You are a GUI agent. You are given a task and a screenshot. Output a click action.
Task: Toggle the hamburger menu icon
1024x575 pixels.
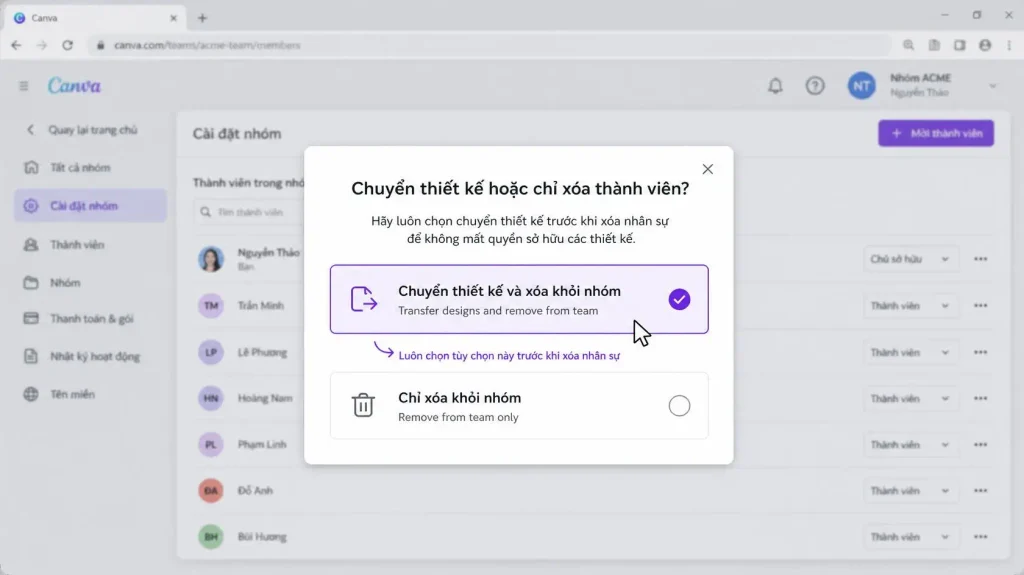(24, 86)
